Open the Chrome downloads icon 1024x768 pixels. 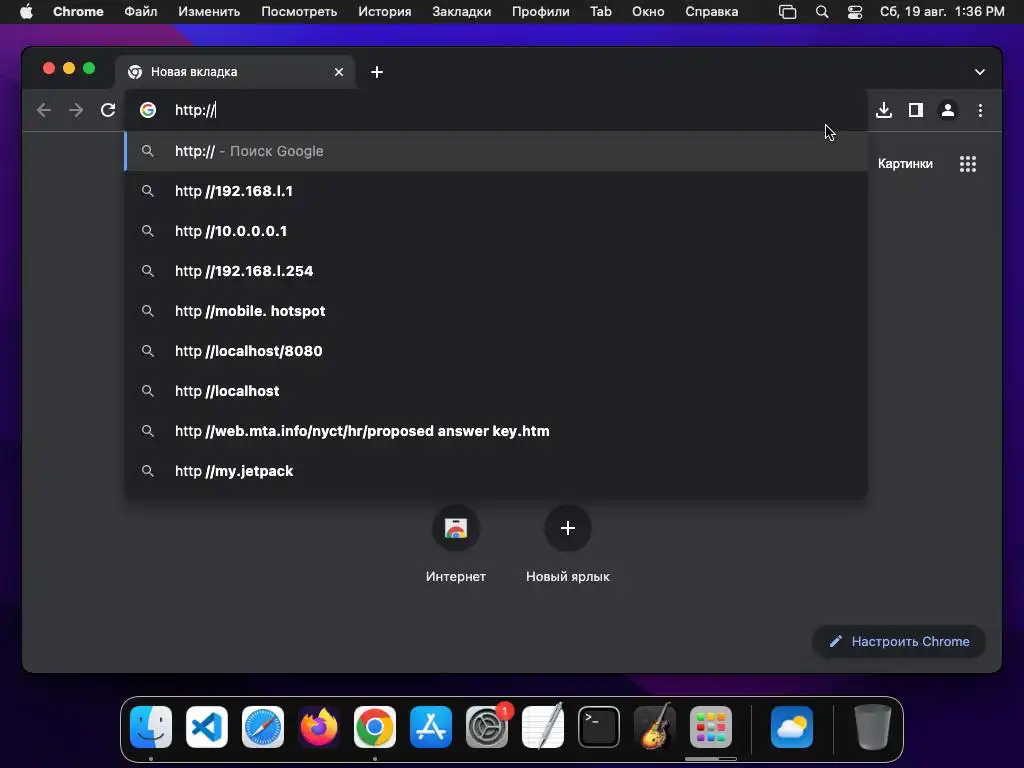(x=884, y=110)
